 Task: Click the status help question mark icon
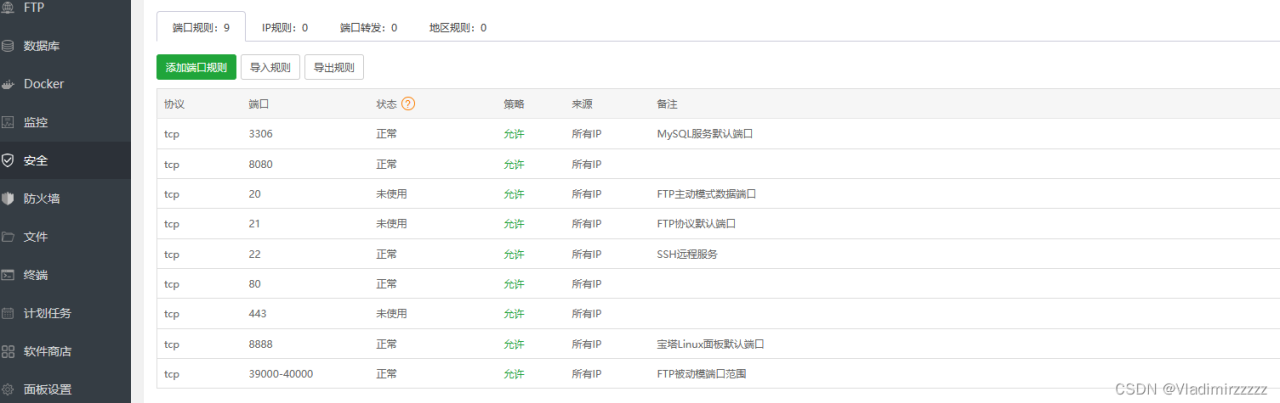pos(408,104)
